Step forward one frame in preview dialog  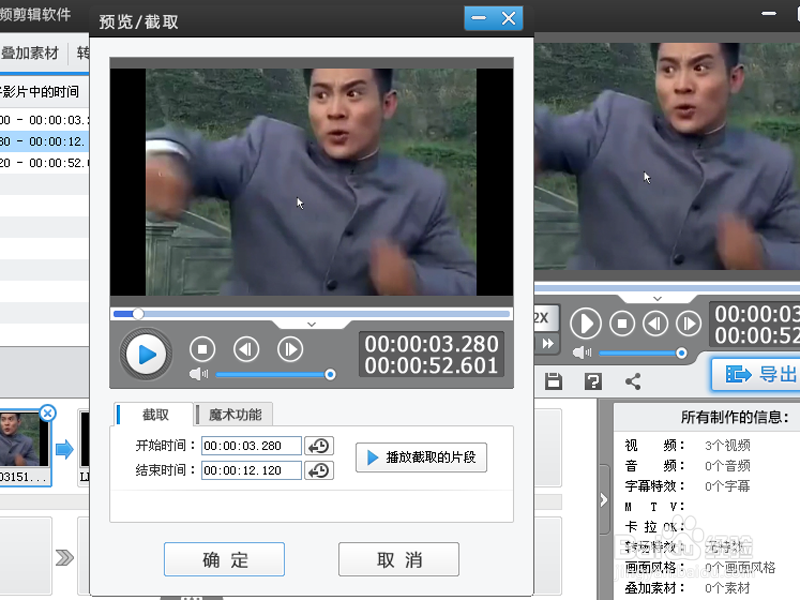click(x=290, y=349)
